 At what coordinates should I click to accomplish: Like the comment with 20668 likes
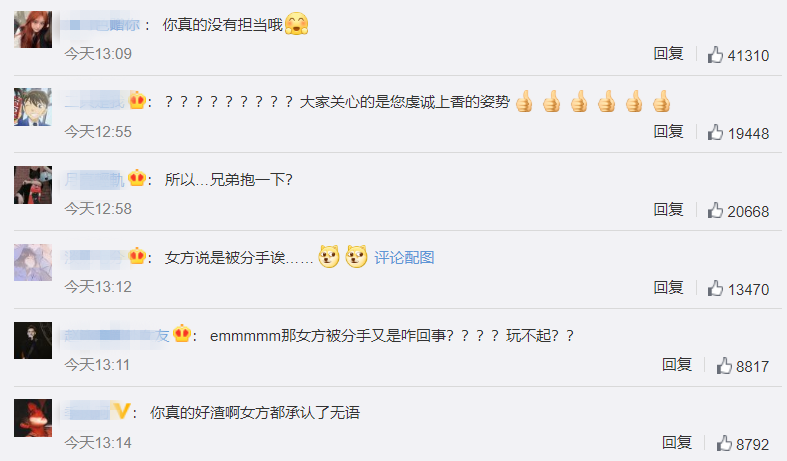click(x=715, y=210)
